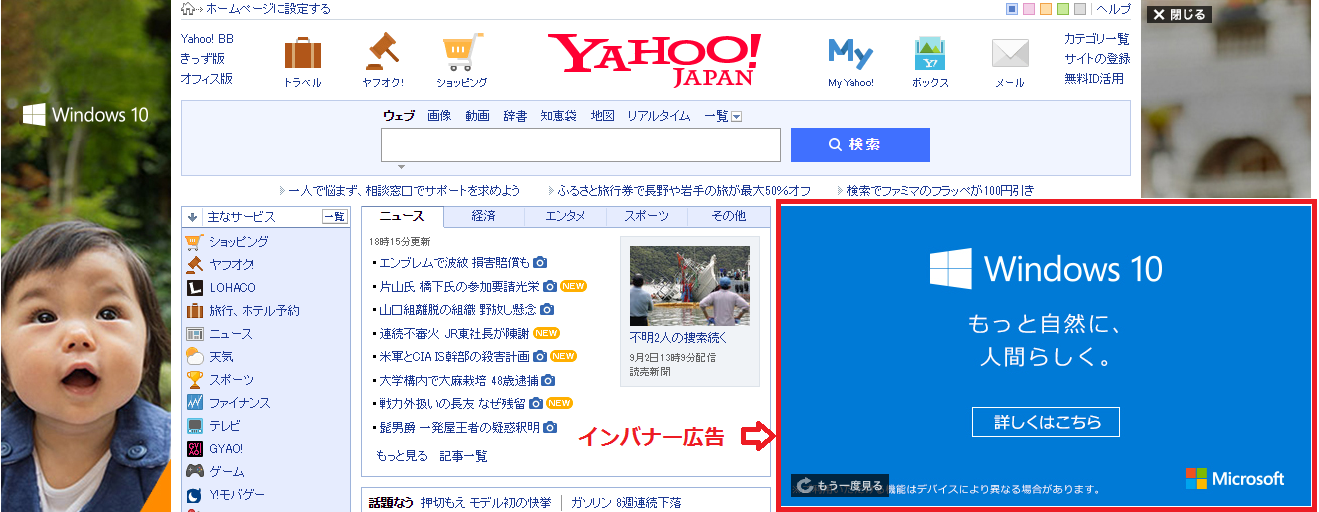Click camera icon beside 山口組離脱の組織 headline
Image resolution: width=1319 pixels, height=512 pixels.
(546, 309)
